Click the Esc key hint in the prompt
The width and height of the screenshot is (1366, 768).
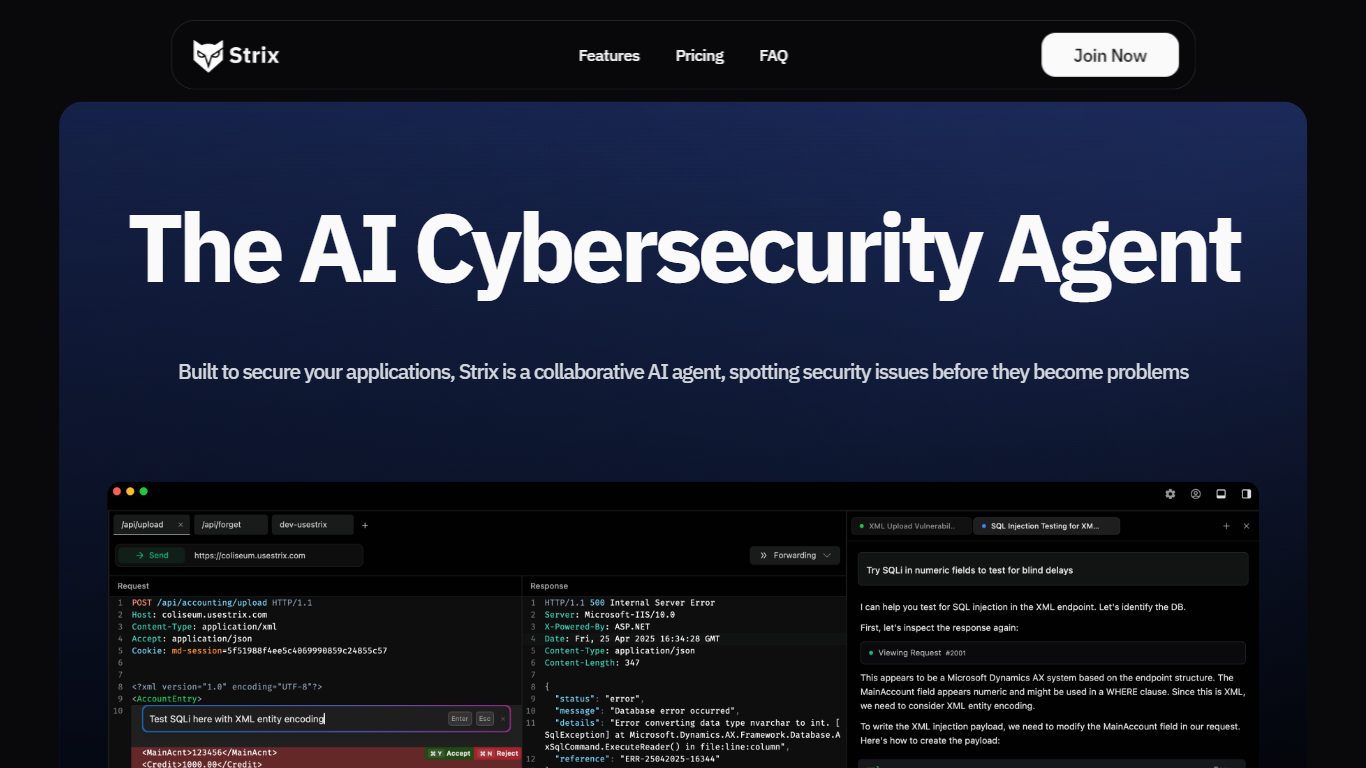484,718
